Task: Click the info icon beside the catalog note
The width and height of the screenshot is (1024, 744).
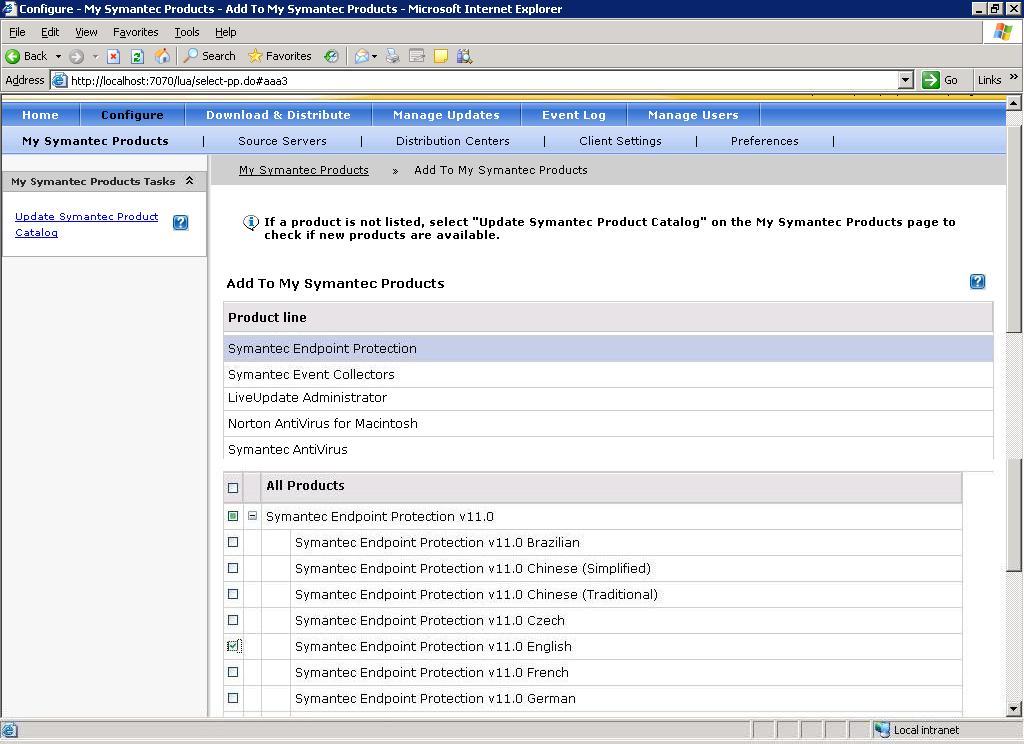Action: coord(251,223)
